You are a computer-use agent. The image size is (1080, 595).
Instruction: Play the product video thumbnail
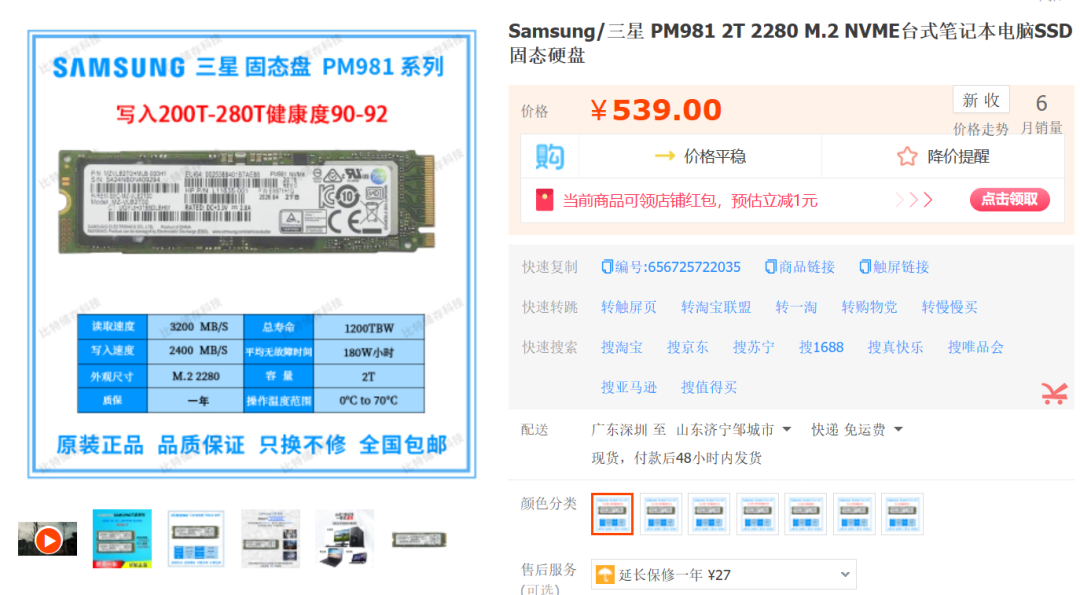click(48, 540)
